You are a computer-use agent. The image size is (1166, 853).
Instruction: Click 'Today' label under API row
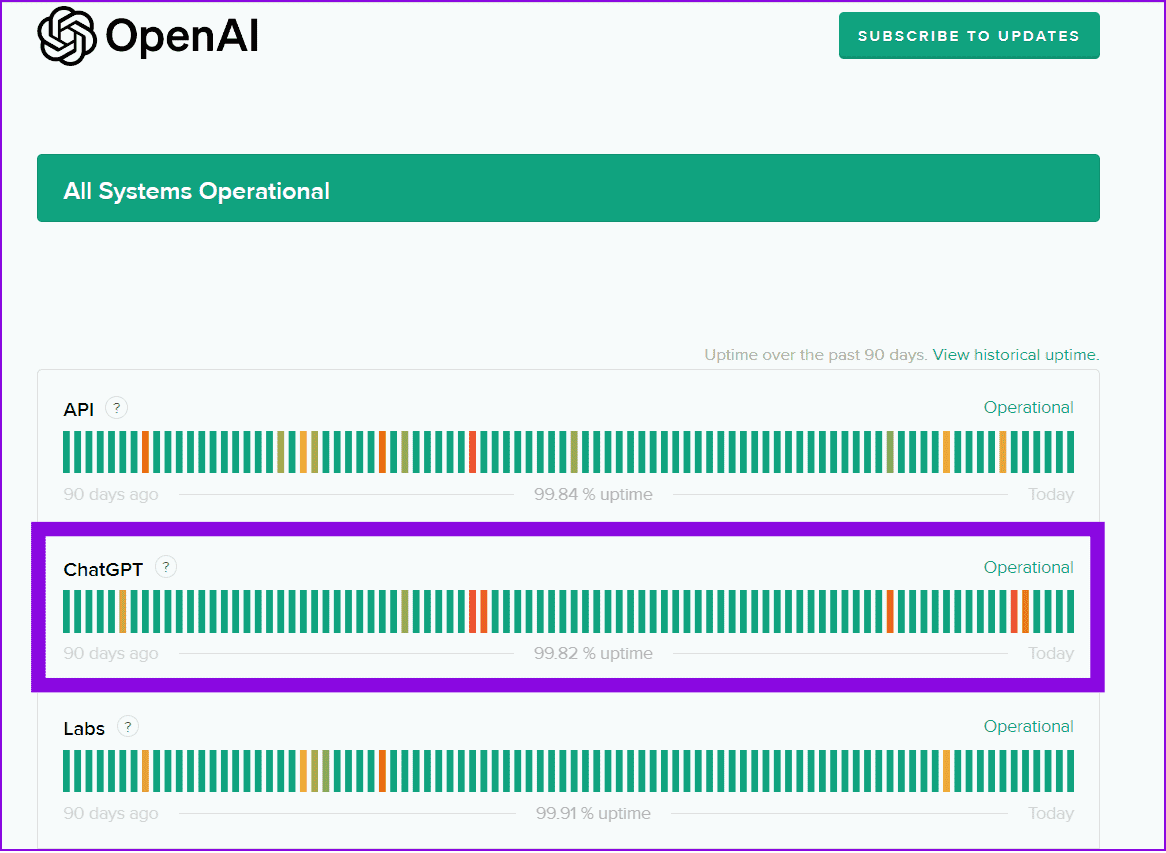[x=1051, y=495]
